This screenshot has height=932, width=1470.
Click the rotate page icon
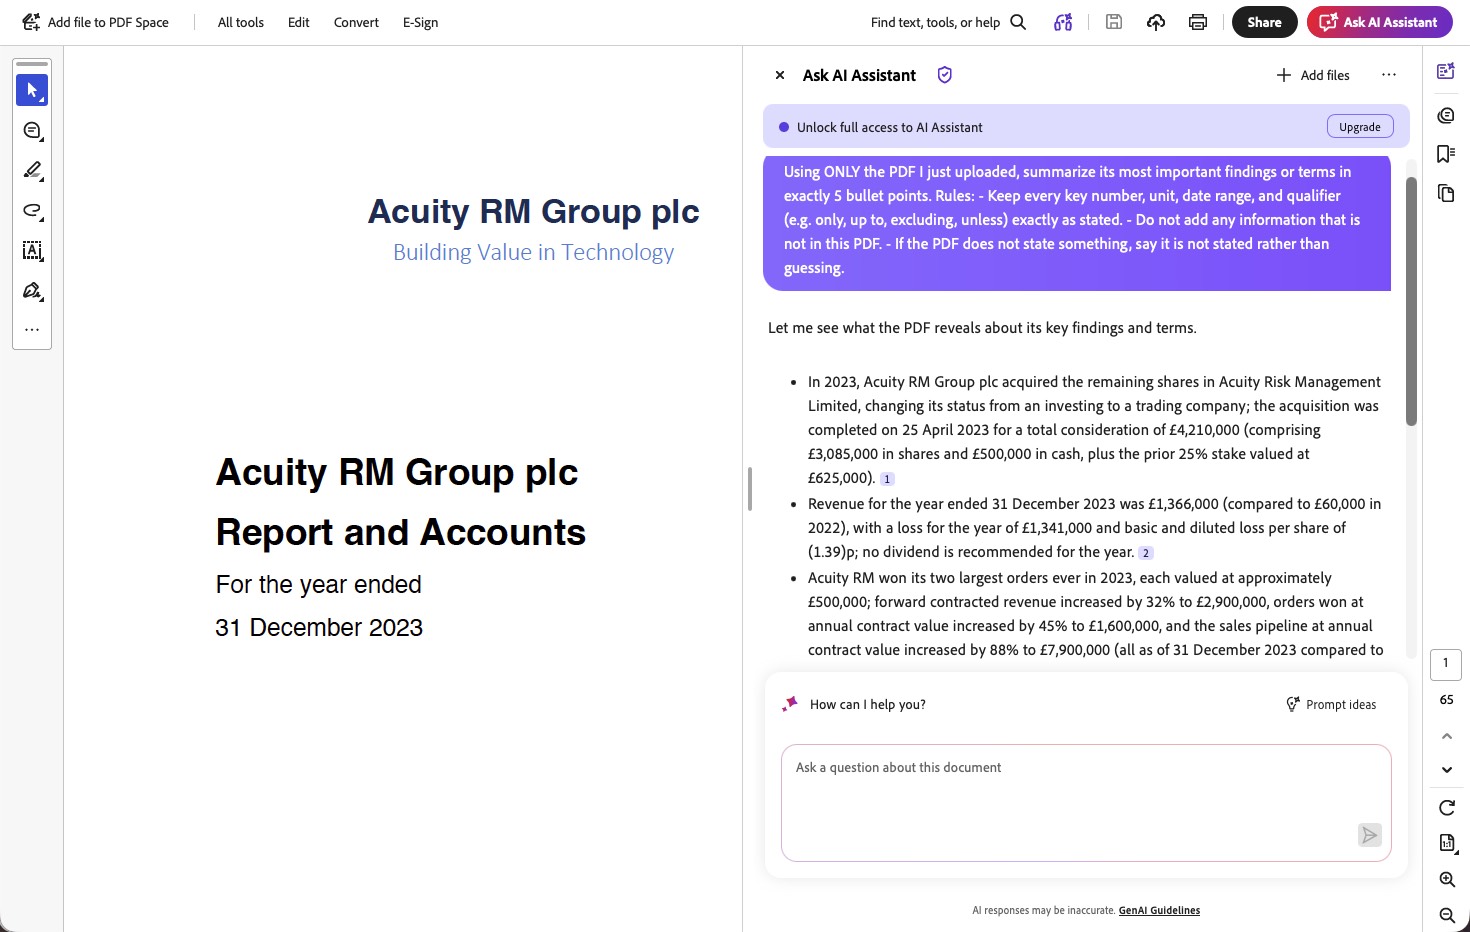click(1446, 808)
